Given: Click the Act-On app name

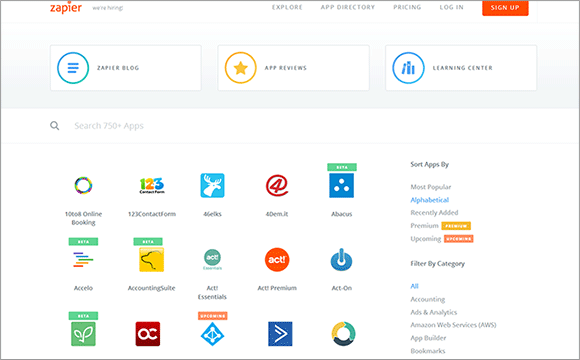Looking at the screenshot, I should tap(341, 288).
